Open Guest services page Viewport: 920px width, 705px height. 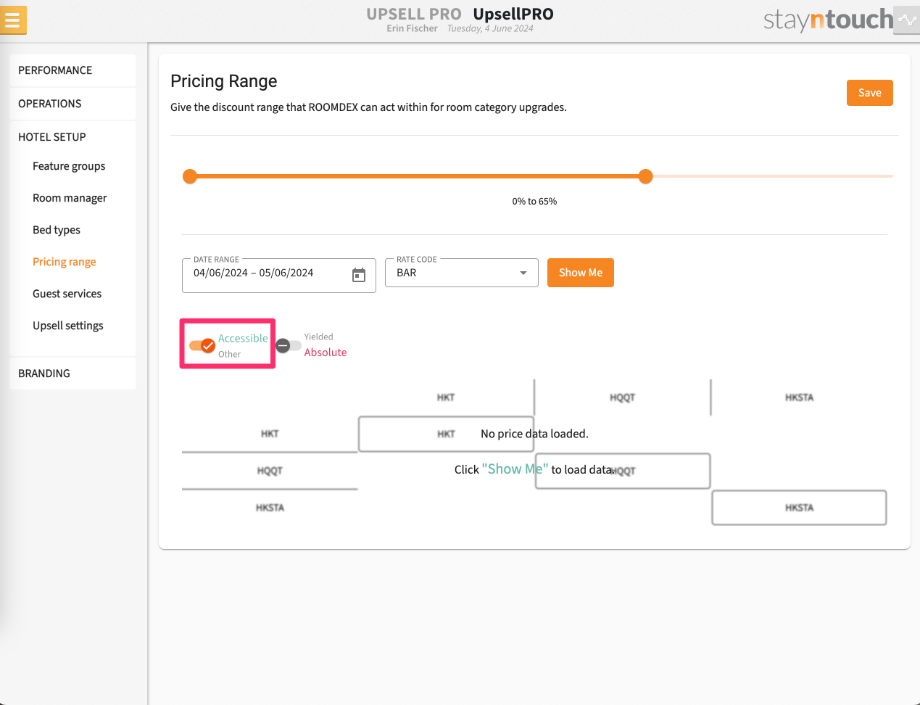pyautogui.click(x=67, y=294)
